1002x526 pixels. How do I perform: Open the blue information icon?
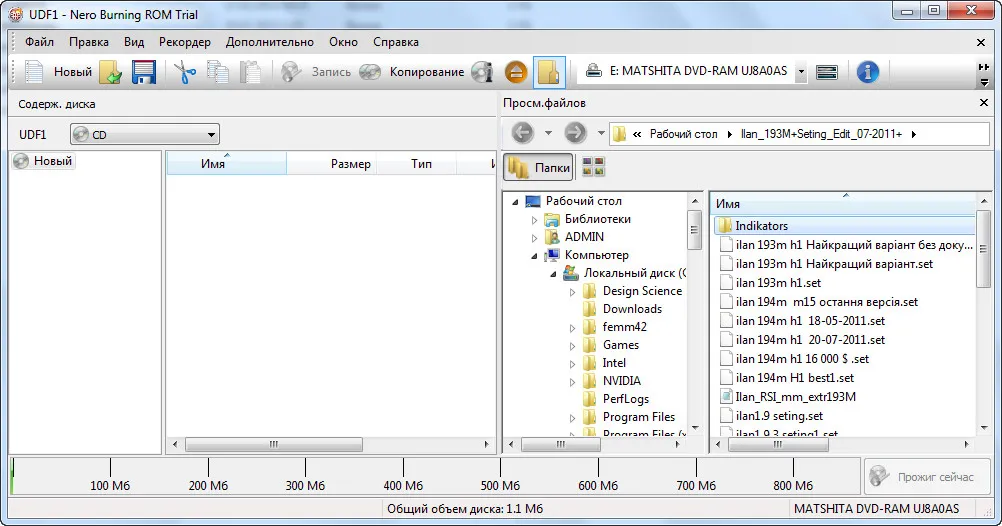pos(867,72)
